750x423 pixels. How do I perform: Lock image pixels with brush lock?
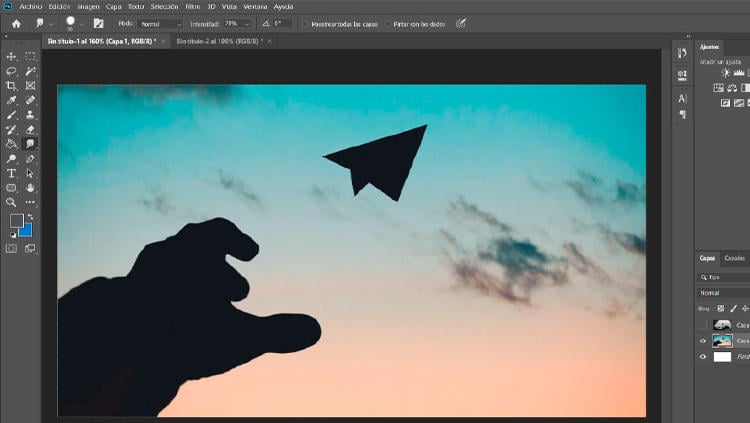click(x=733, y=309)
